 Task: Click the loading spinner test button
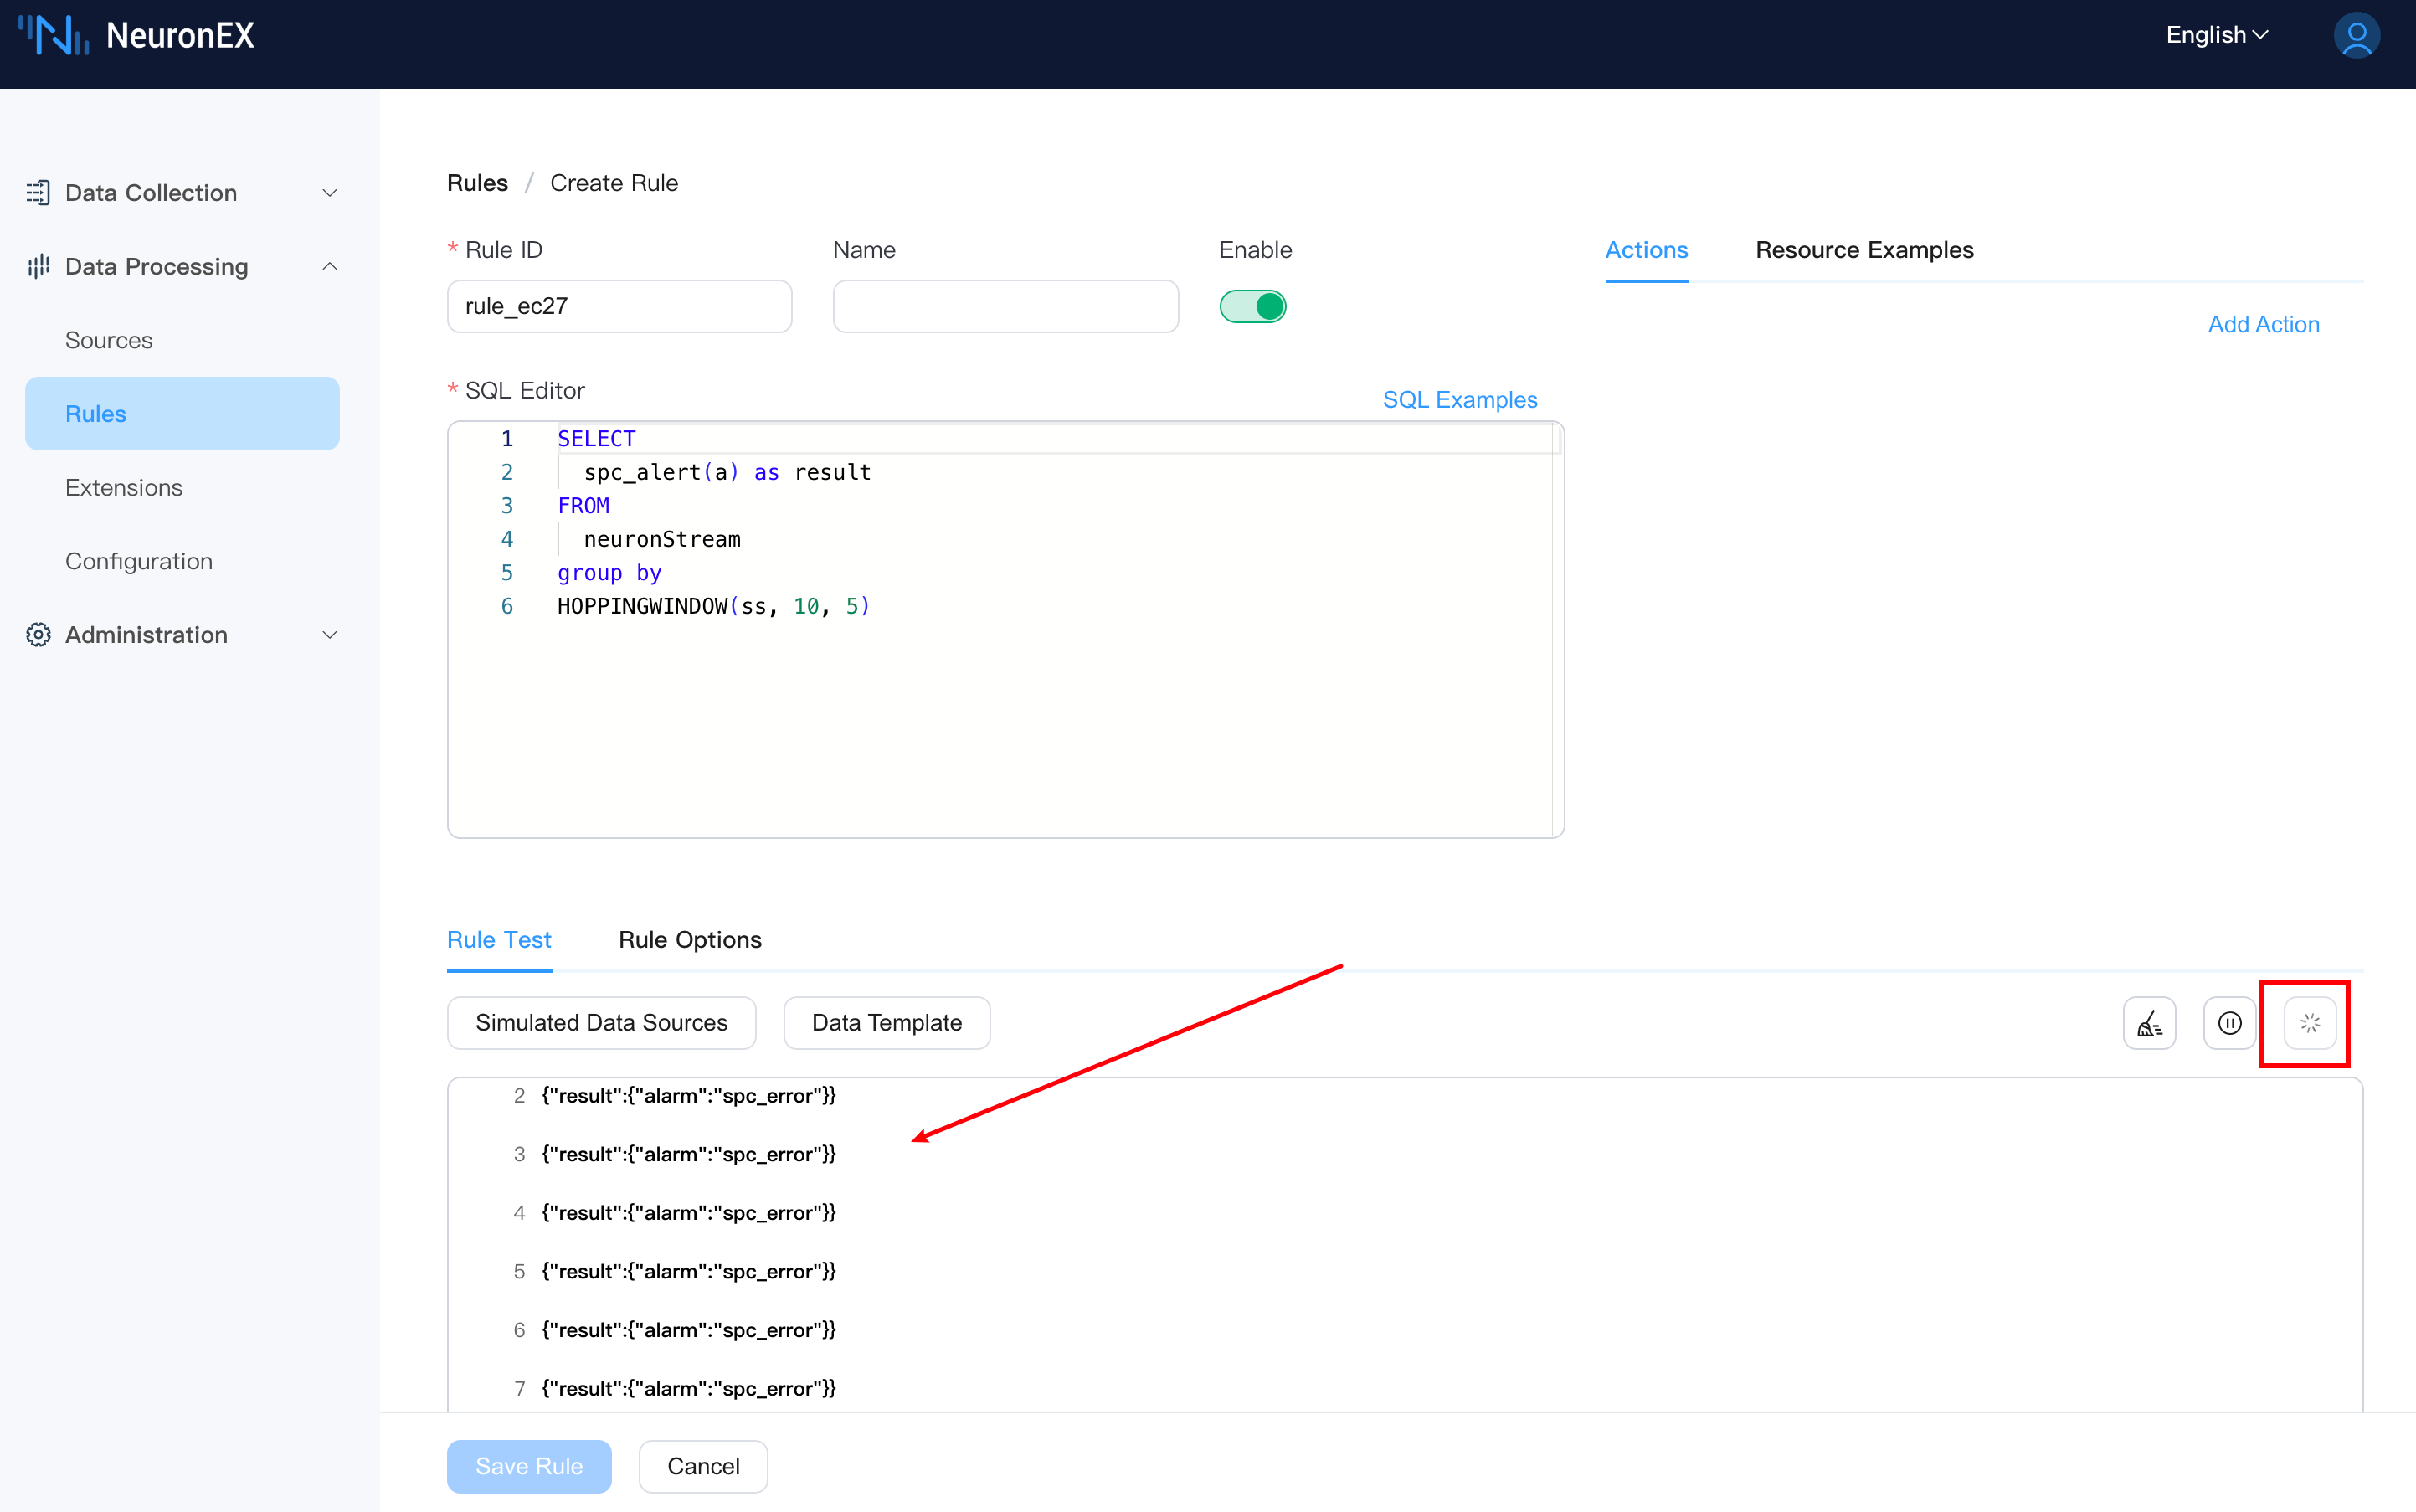[2309, 1023]
